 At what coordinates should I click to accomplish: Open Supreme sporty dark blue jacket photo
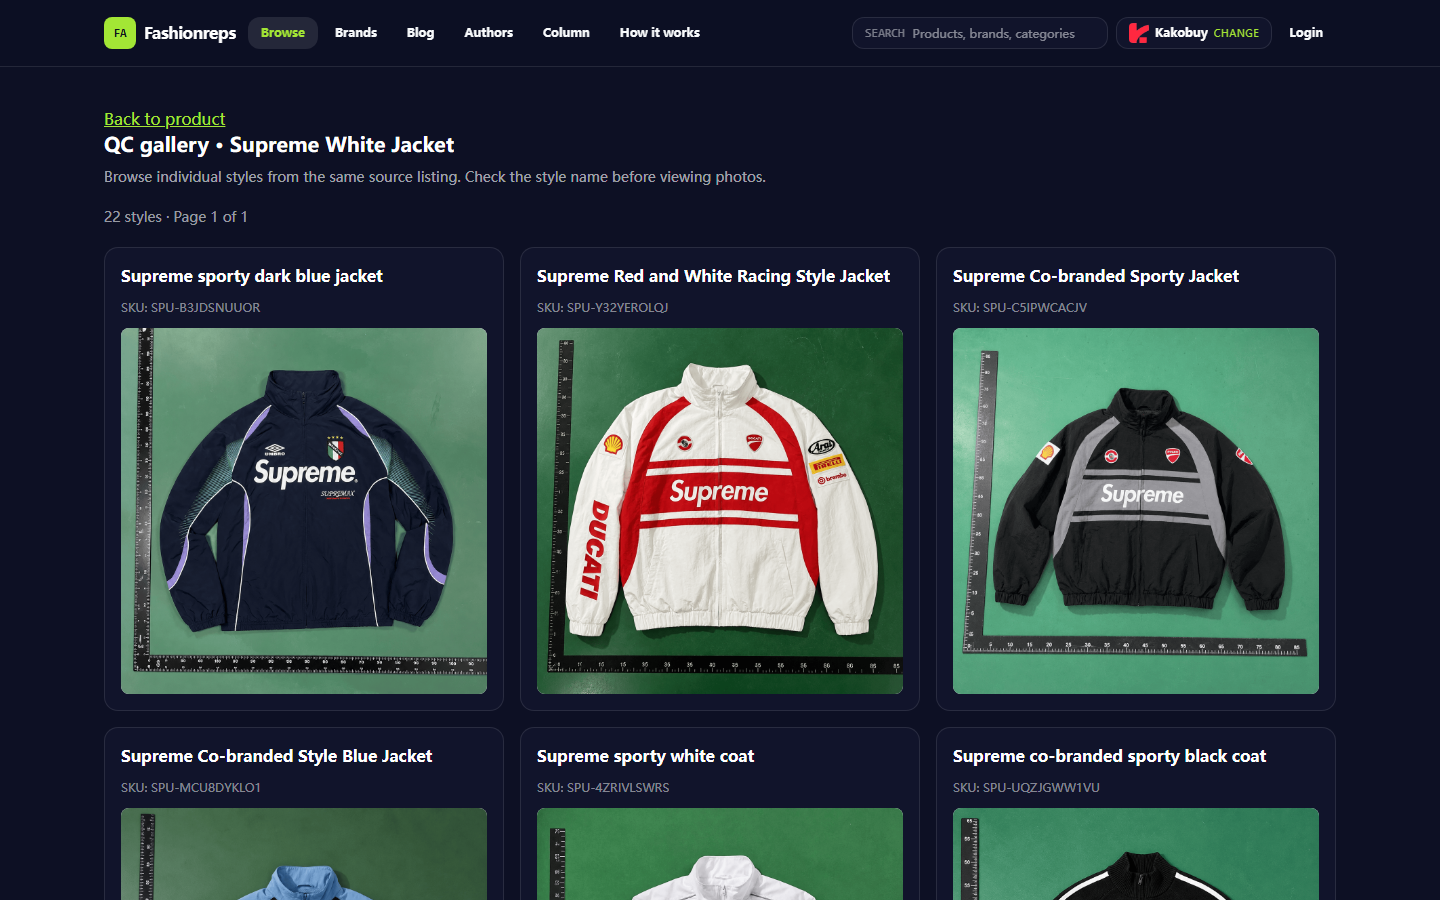[304, 511]
